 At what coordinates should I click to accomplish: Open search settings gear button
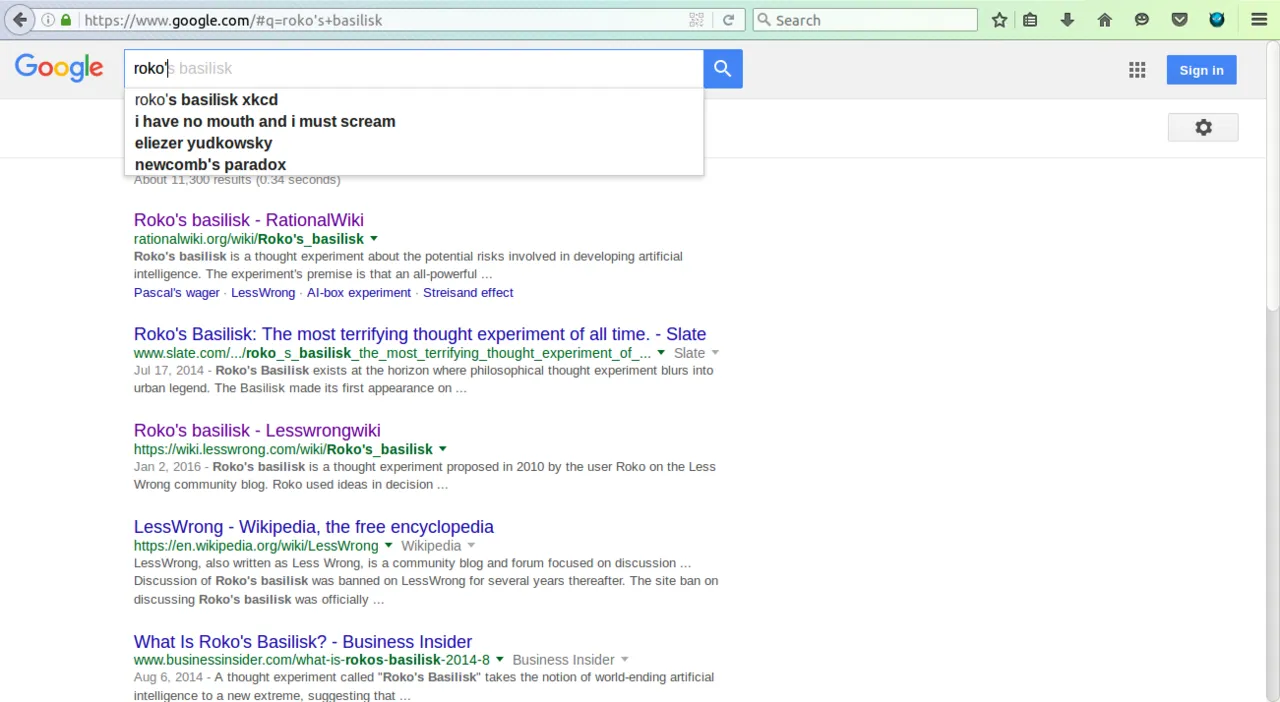(1203, 127)
